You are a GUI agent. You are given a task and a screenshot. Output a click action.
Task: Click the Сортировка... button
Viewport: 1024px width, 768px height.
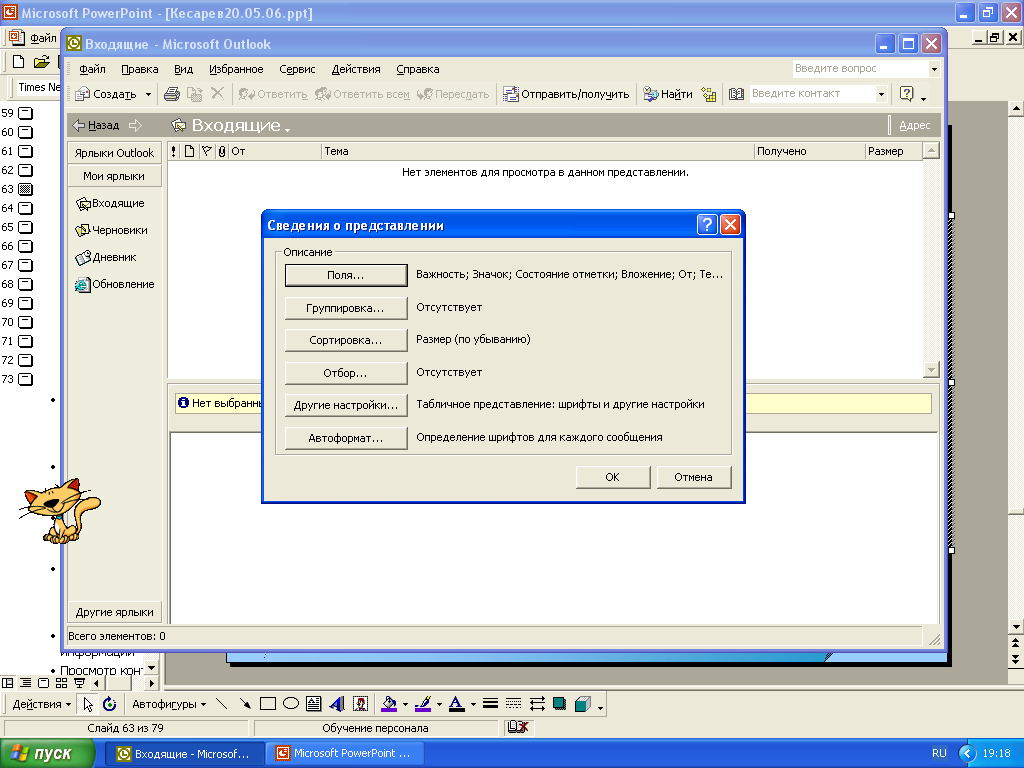(346, 340)
